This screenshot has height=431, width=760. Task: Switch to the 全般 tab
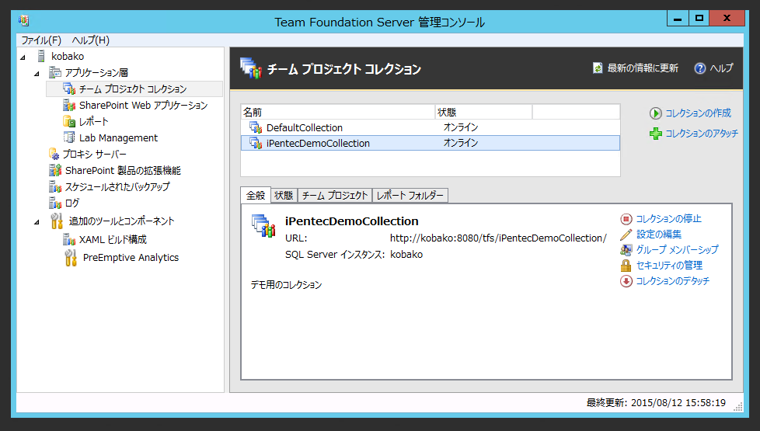(x=255, y=195)
